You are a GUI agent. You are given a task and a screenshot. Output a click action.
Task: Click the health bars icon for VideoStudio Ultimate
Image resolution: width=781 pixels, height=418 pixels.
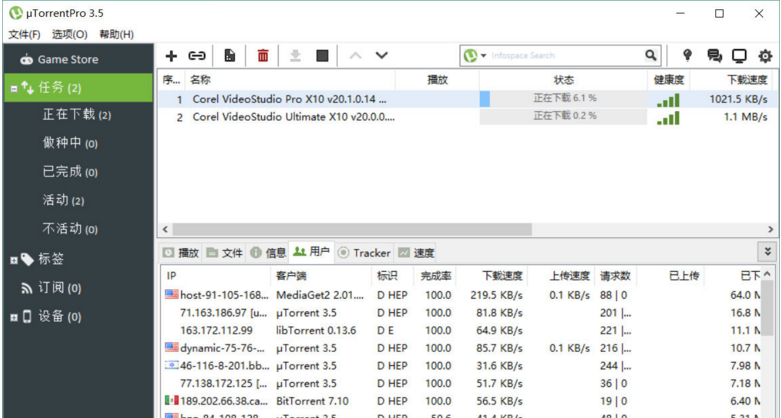click(668, 118)
